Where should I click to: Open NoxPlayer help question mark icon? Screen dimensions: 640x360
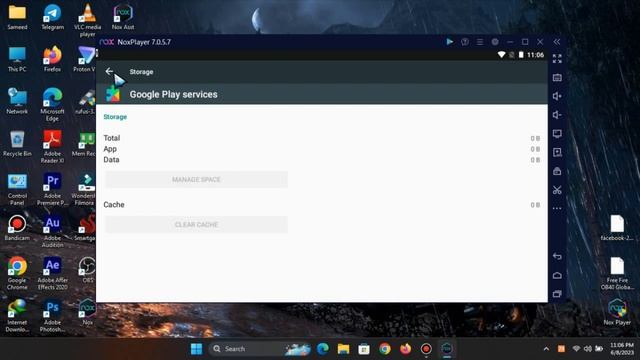click(x=465, y=42)
